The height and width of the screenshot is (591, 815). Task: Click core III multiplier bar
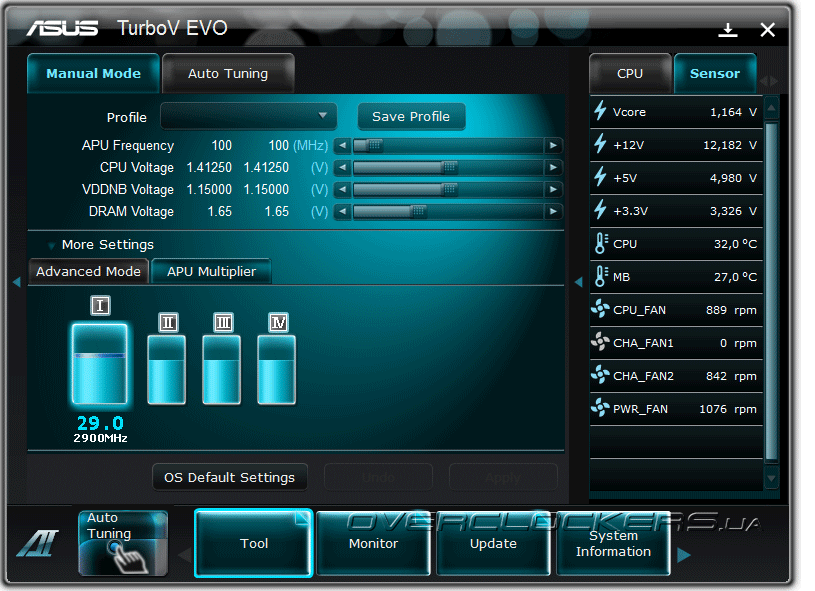(x=221, y=370)
